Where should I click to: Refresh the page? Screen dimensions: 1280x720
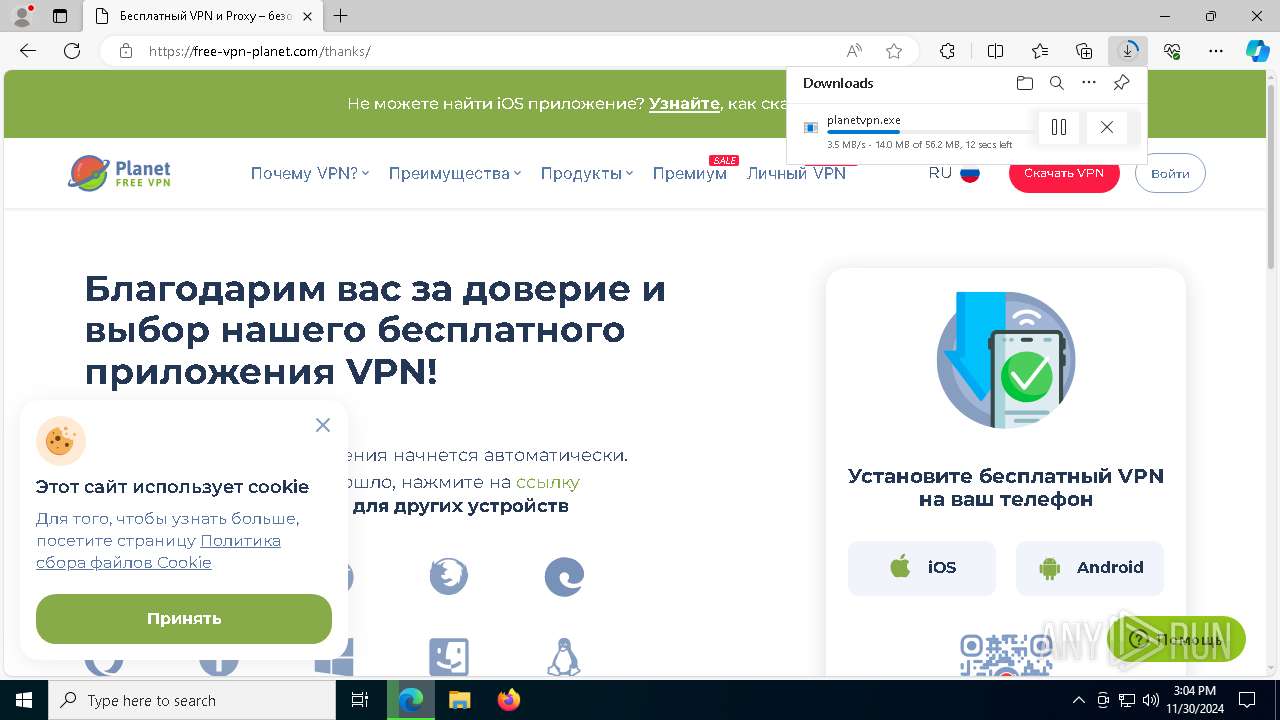click(72, 51)
